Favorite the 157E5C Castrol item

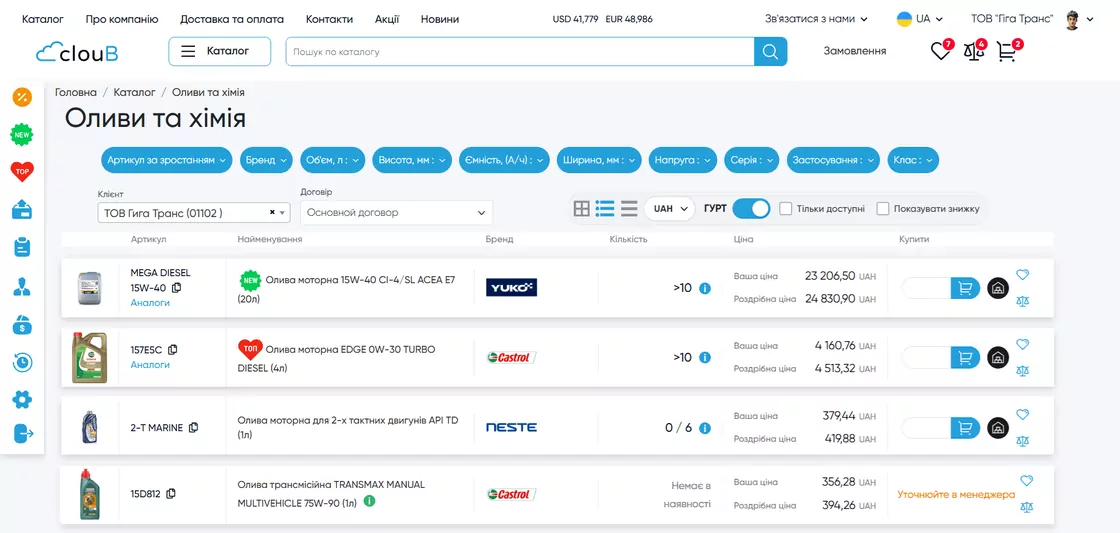[x=1022, y=344]
